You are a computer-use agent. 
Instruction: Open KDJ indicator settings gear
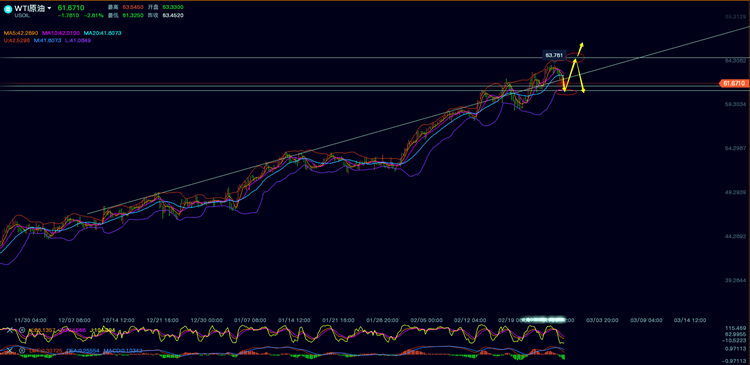tap(22, 330)
